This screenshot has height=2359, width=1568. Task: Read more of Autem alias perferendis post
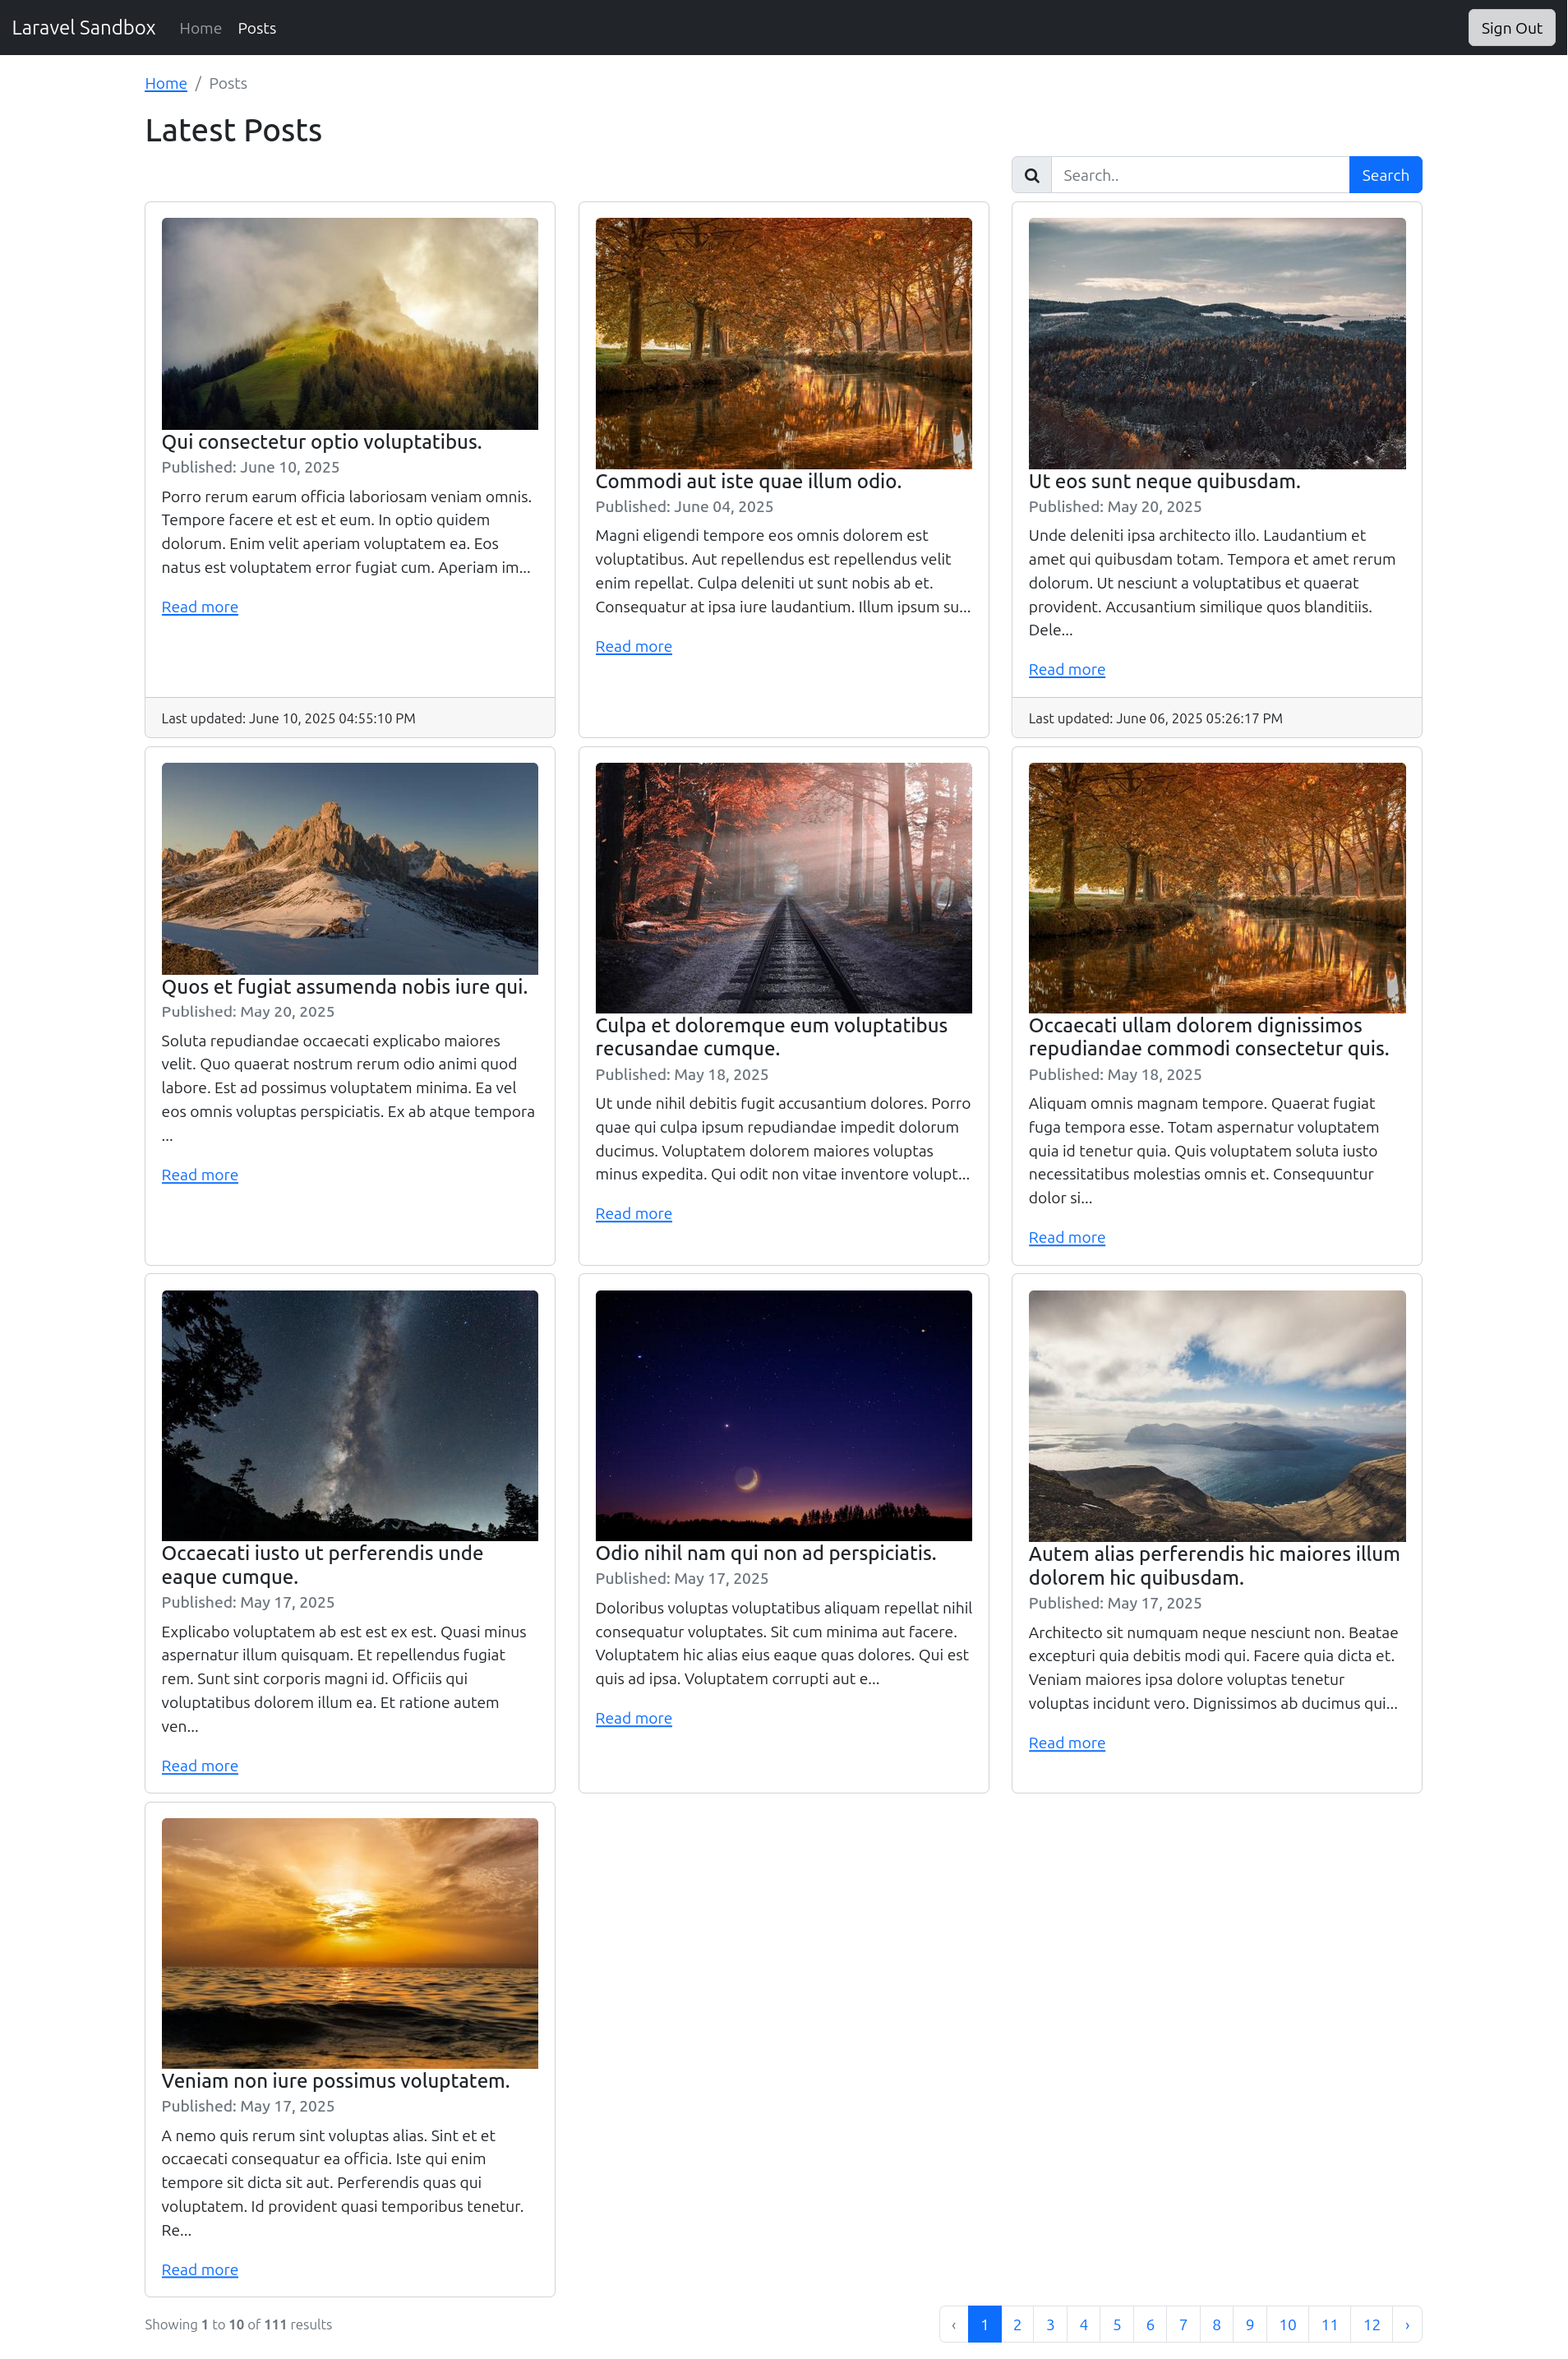[x=1067, y=1743]
